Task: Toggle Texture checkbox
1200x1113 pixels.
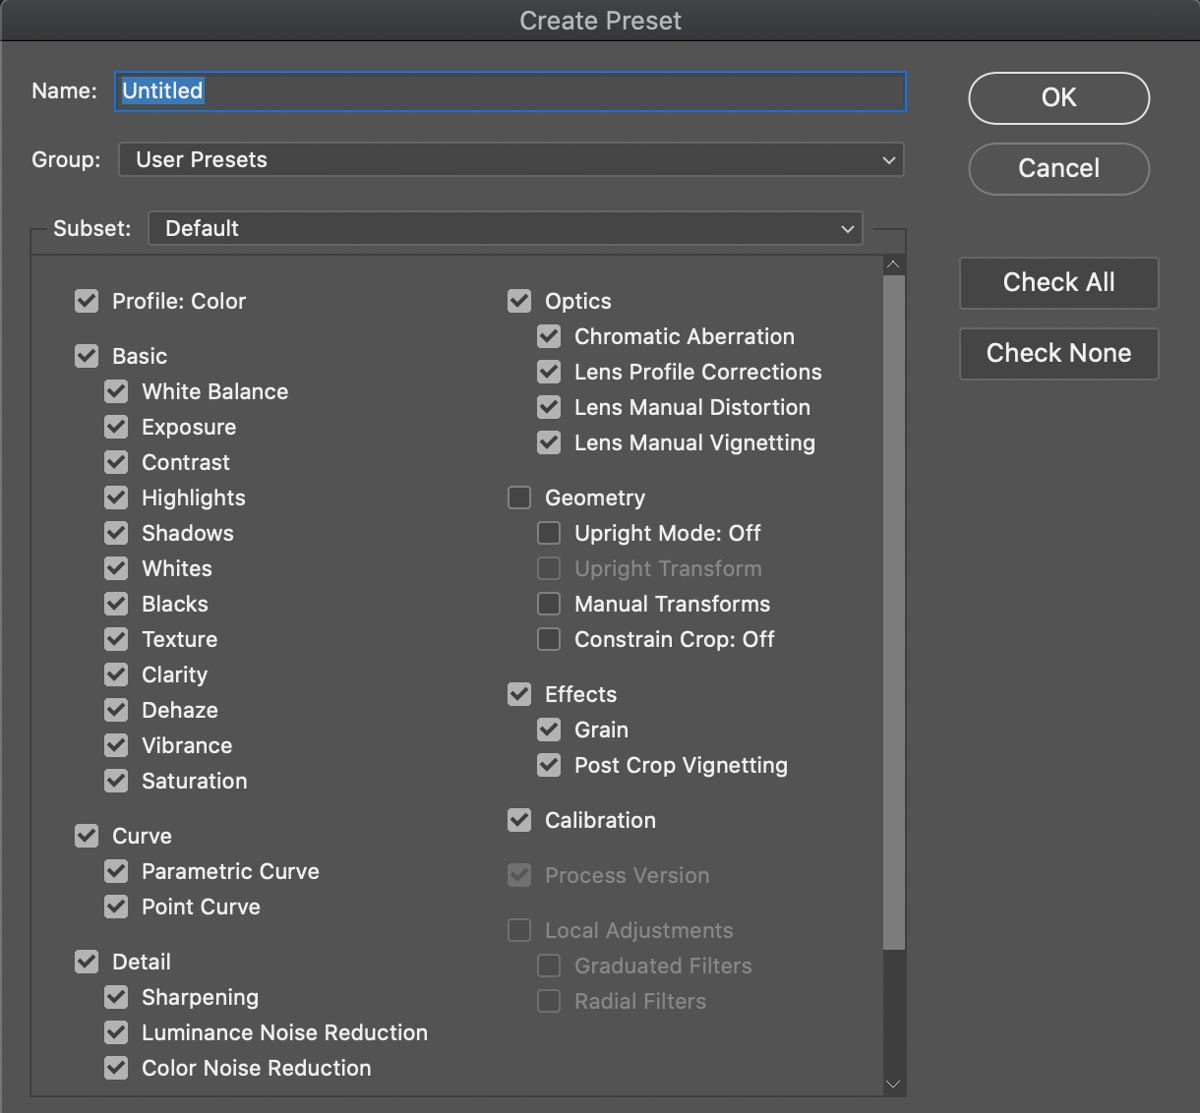Action: [116, 639]
